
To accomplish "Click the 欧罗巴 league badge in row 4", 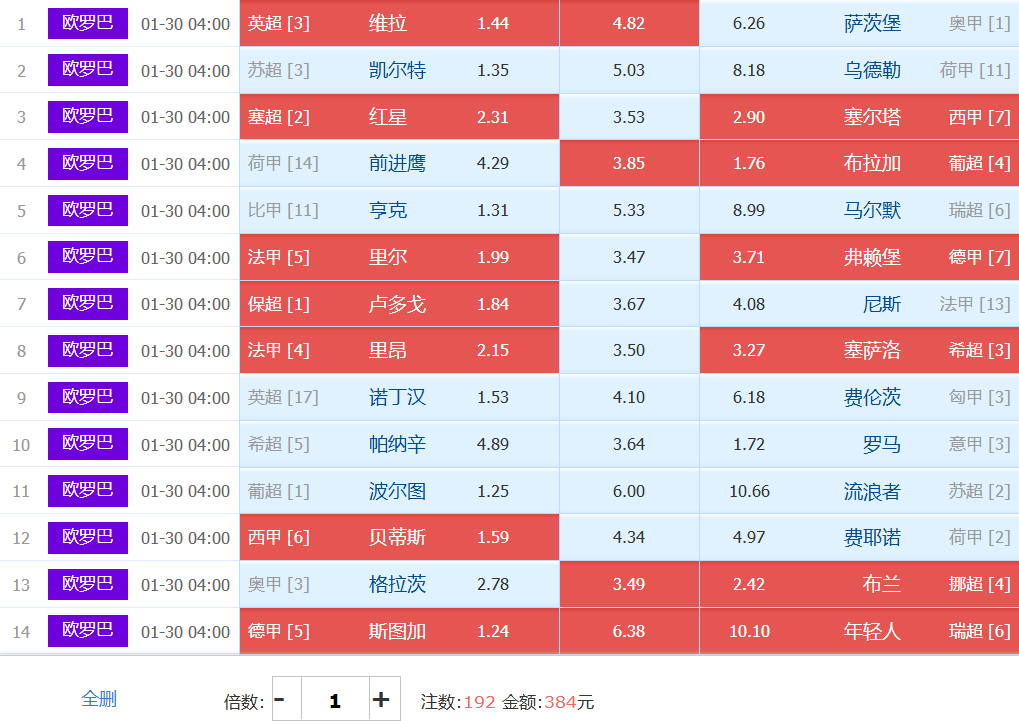I will point(88,163).
